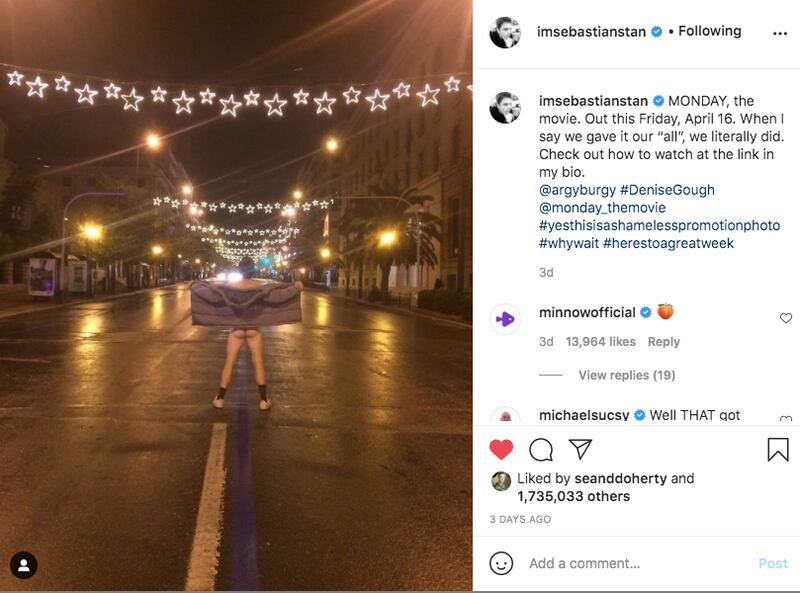800x593 pixels.
Task: Type in Add a comment field
Action: click(640, 563)
